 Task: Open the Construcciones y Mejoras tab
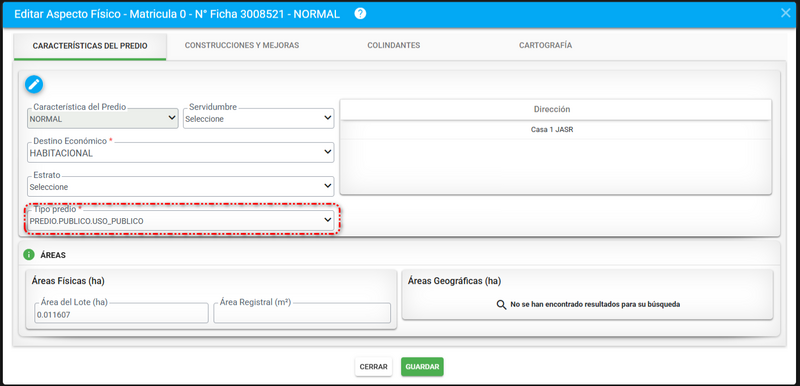tap(242, 45)
